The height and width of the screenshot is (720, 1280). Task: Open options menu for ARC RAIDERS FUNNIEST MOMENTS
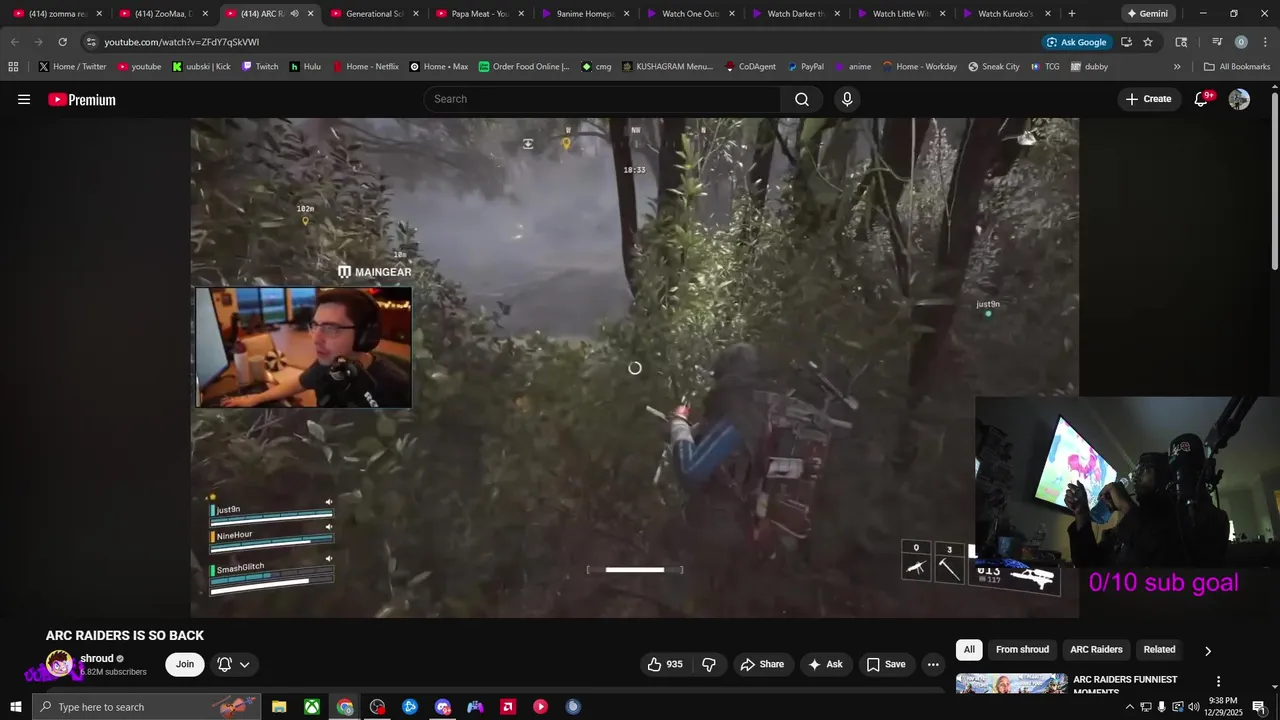tap(1218, 681)
